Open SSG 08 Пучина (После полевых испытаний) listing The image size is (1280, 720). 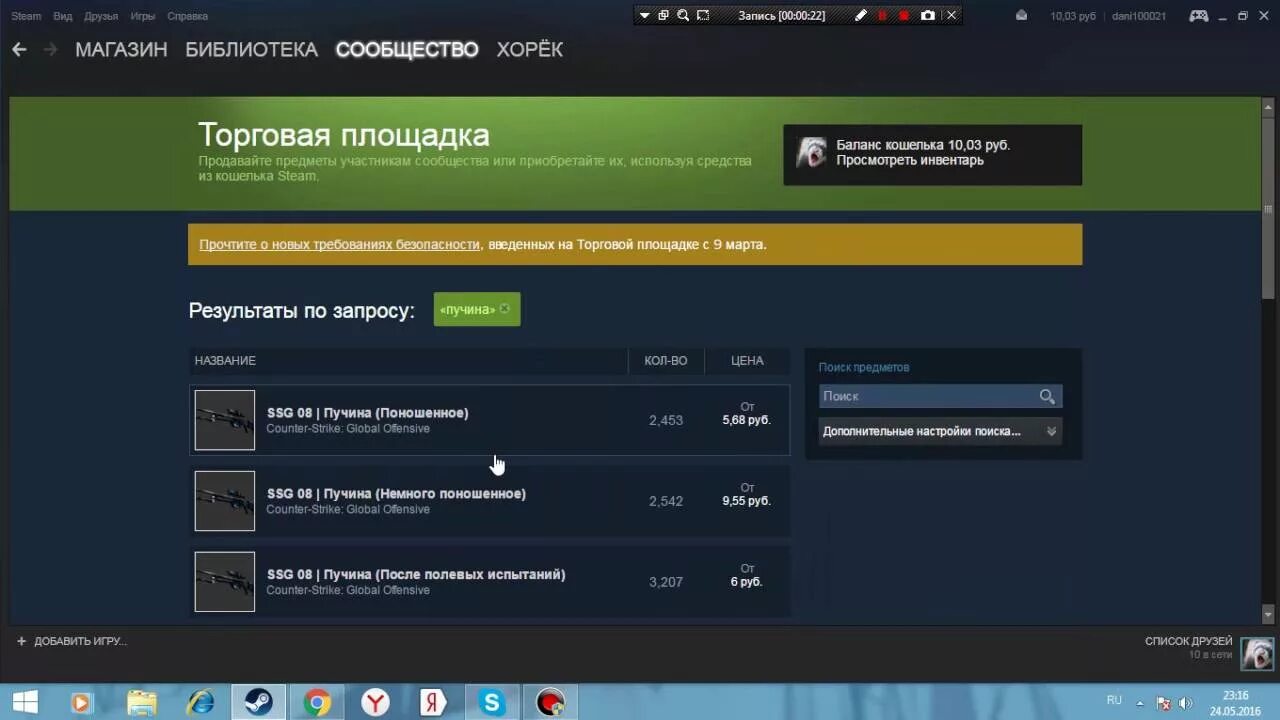click(490, 582)
